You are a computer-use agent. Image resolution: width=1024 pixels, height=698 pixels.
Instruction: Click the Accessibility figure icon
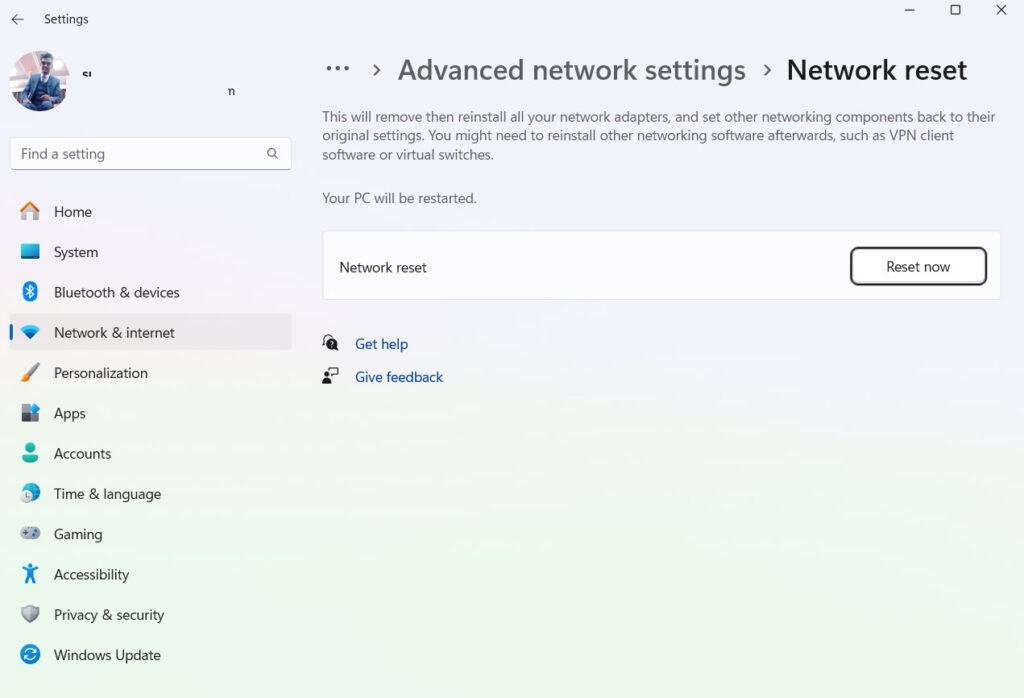click(30, 574)
